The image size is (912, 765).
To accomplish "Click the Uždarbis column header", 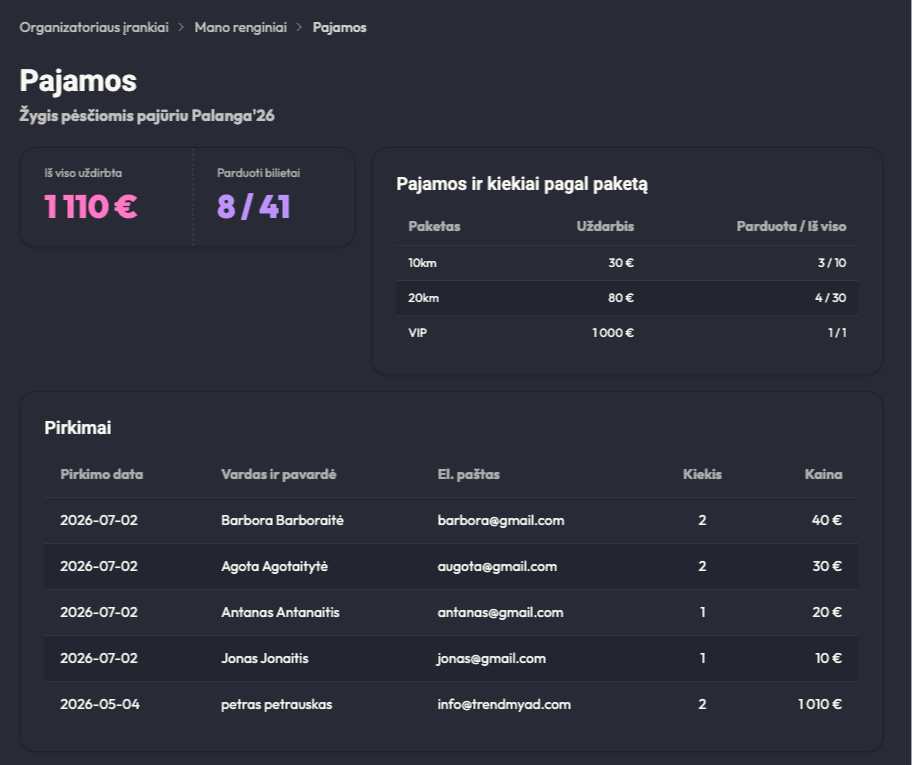I will point(605,226).
